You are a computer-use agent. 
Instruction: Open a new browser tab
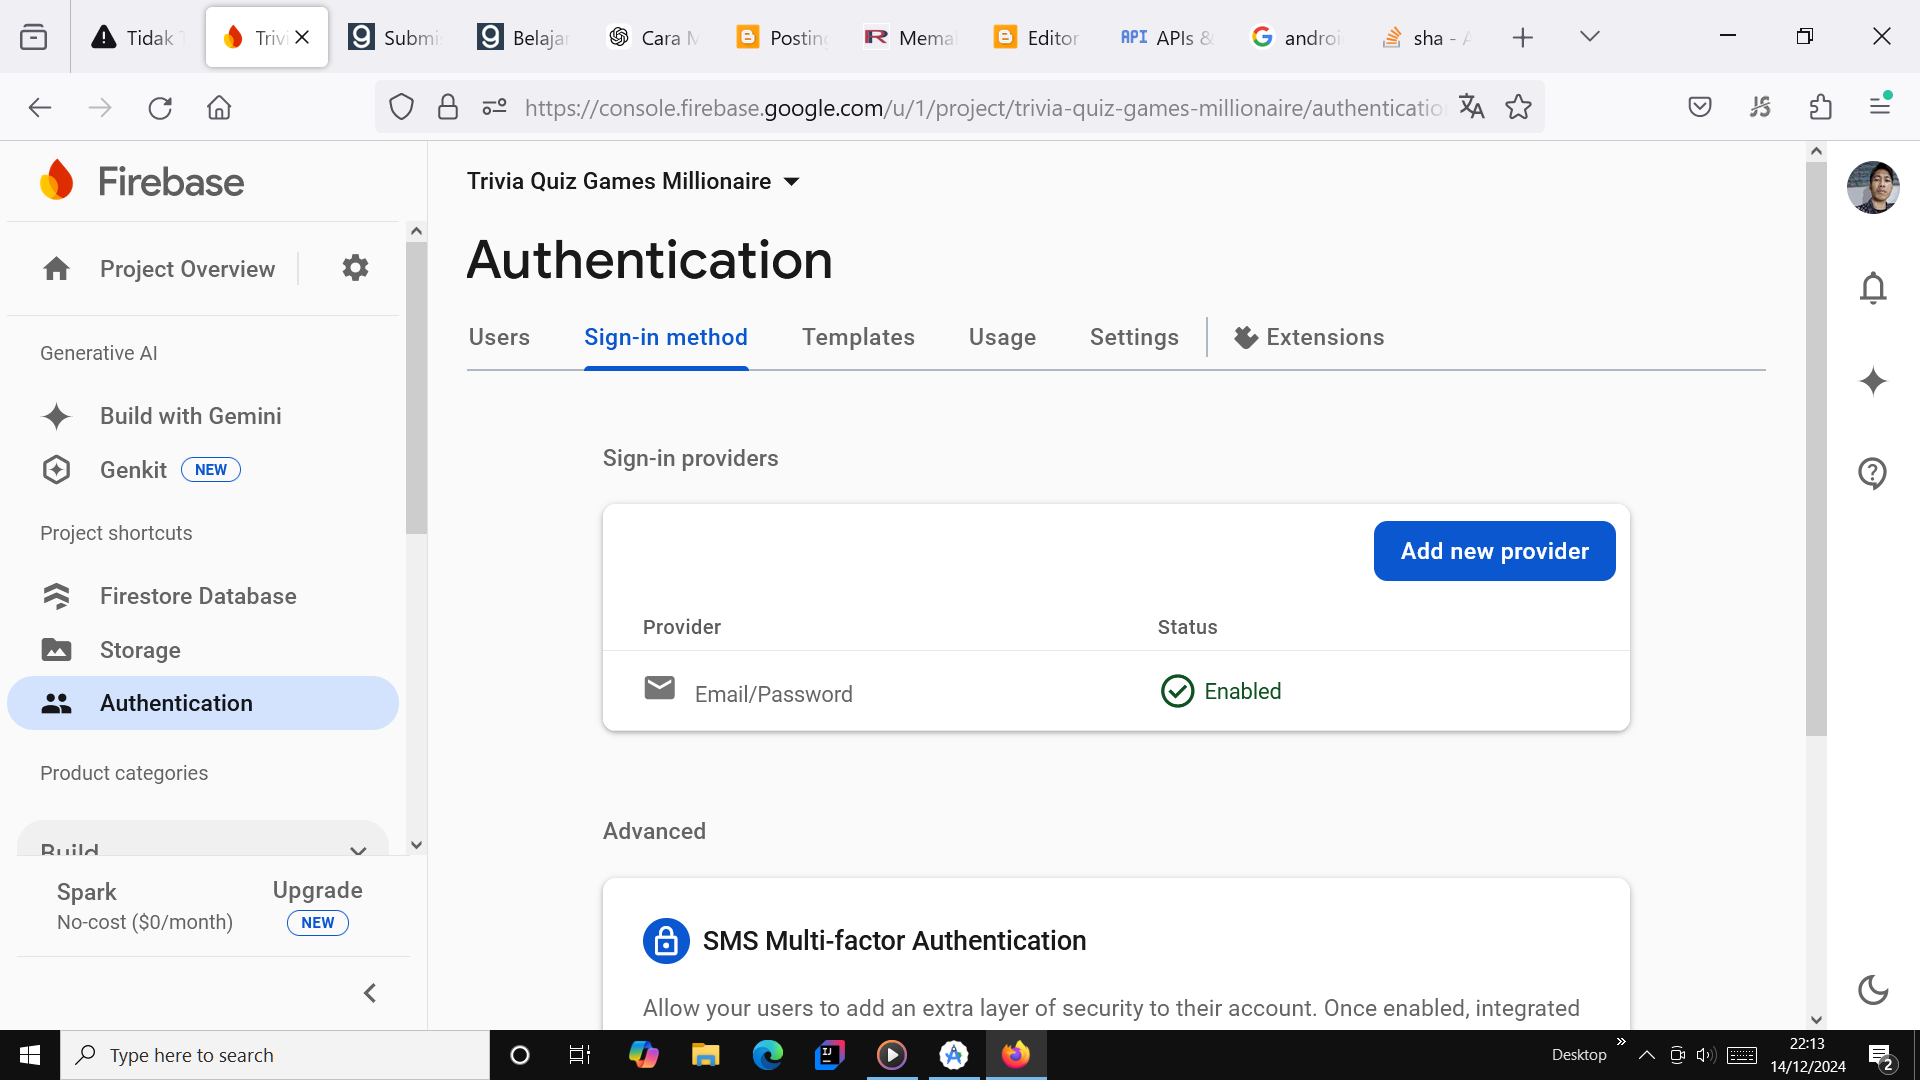pos(1522,38)
